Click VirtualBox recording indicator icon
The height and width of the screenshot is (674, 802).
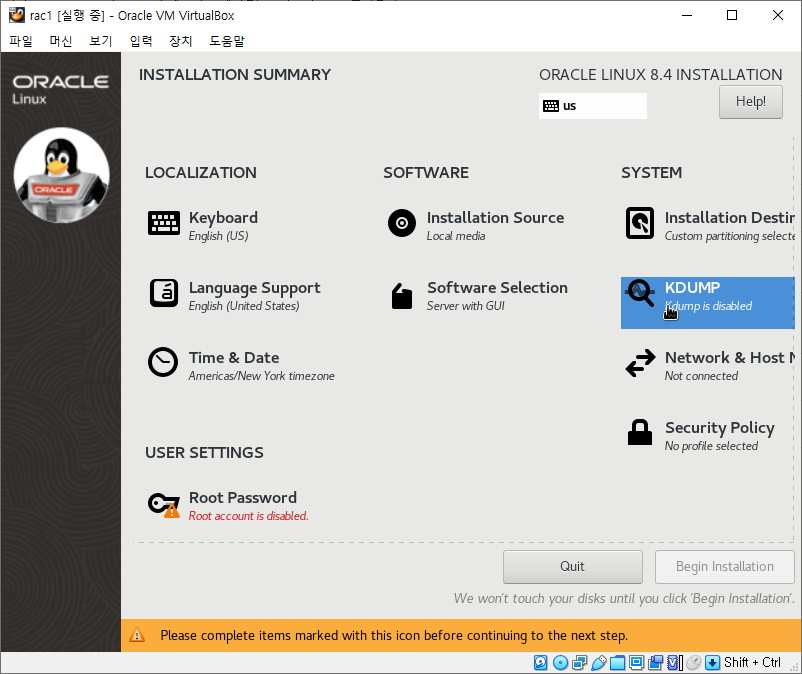655,663
